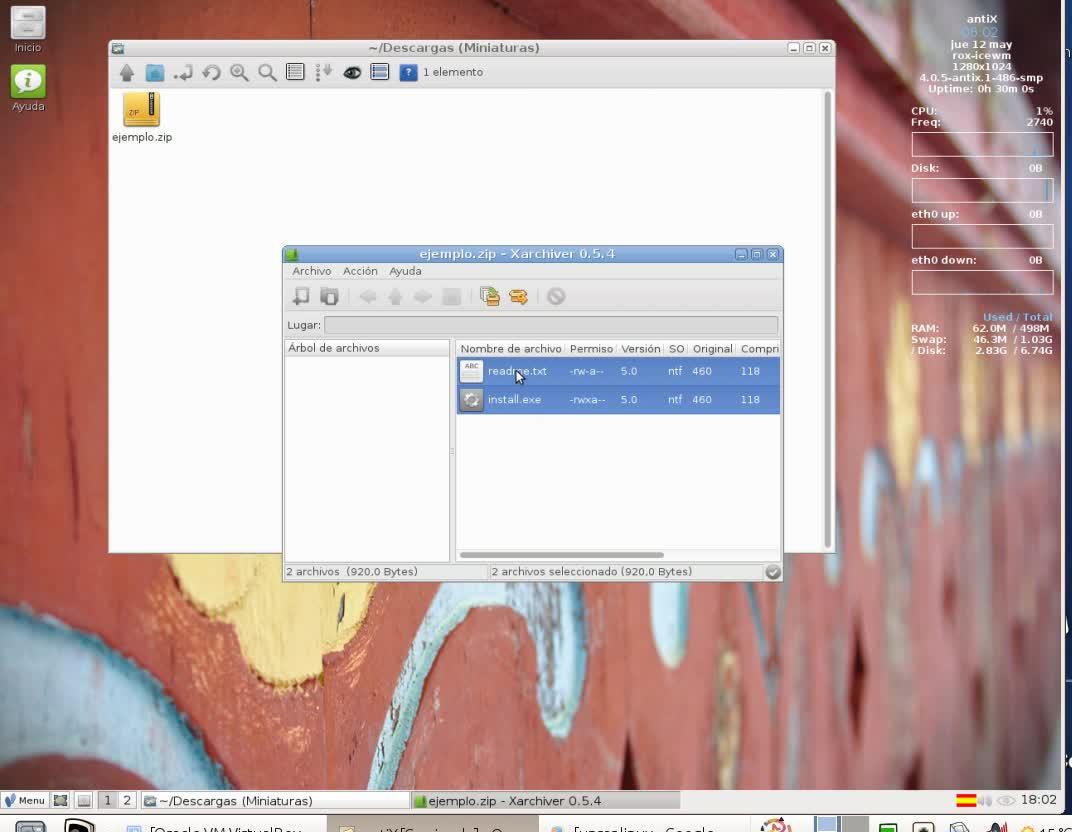Click the zoom in icon in ROX-Filer
The height and width of the screenshot is (832, 1072).
239,72
